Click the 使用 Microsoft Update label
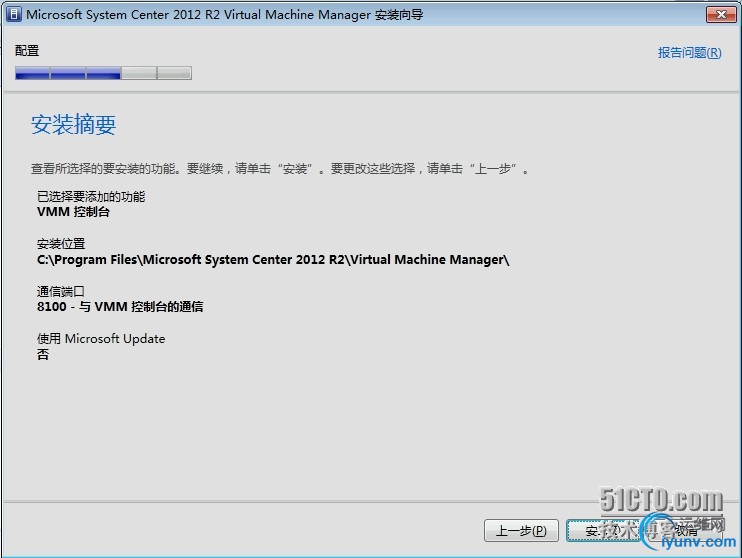The height and width of the screenshot is (558, 742). pyautogui.click(x=101, y=338)
